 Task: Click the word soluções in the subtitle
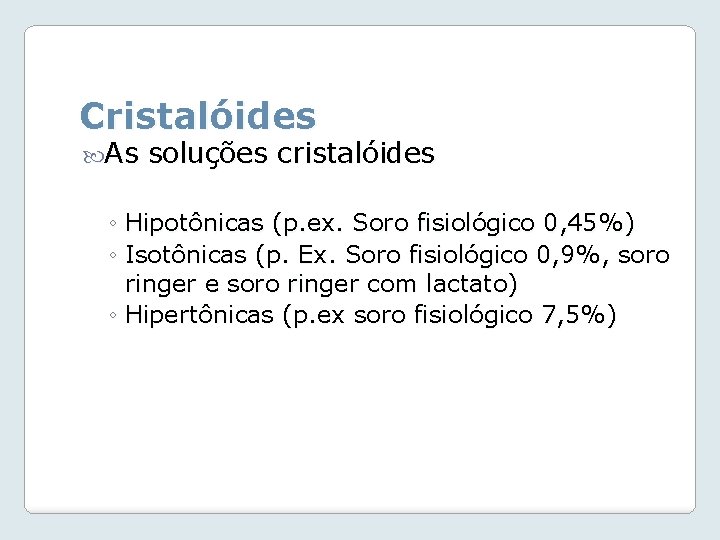tap(208, 153)
